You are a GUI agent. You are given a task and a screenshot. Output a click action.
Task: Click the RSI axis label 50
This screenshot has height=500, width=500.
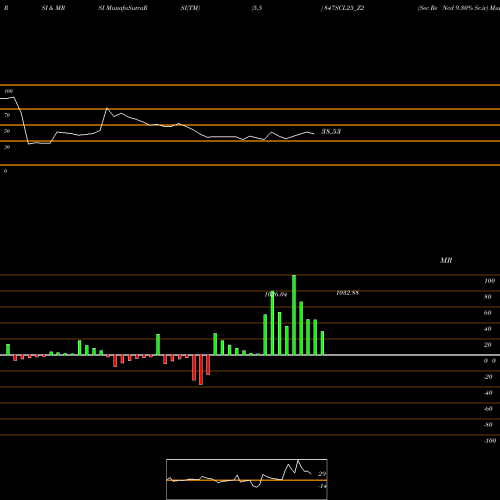coord(7,131)
